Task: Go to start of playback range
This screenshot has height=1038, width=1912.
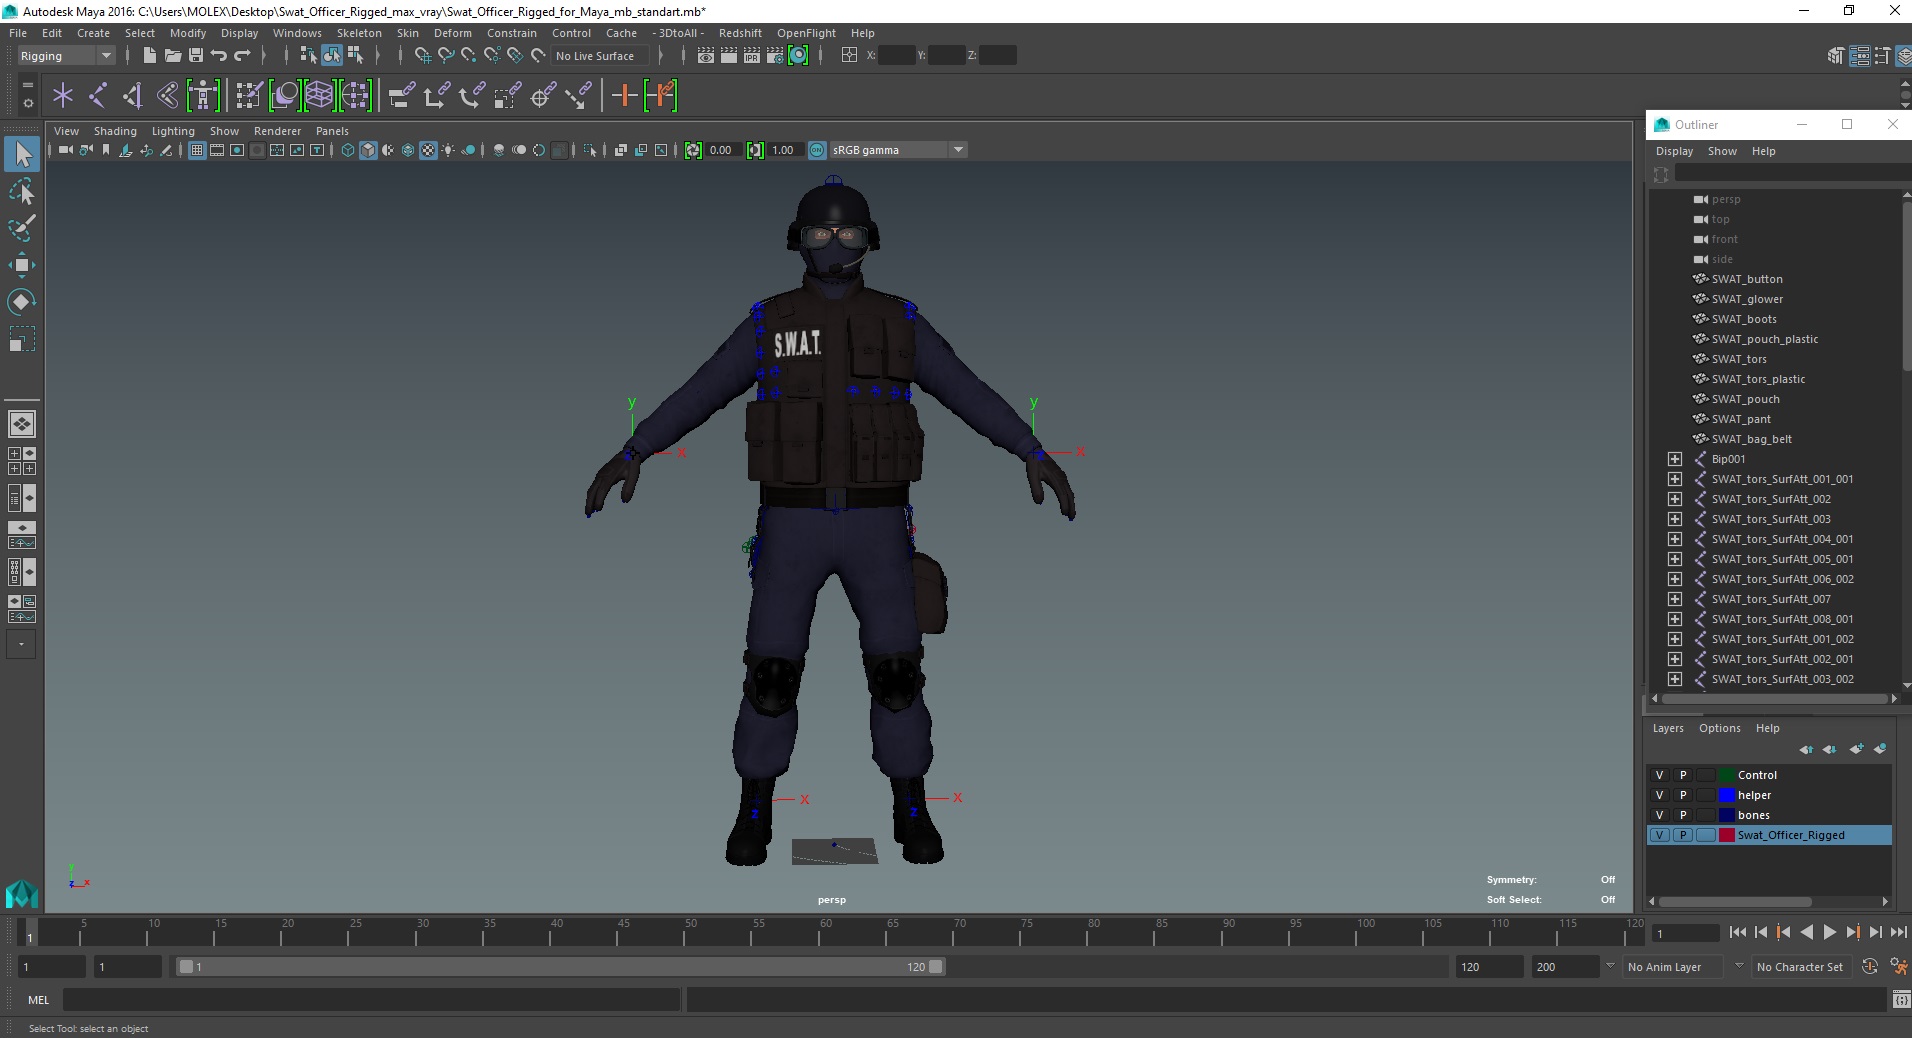Action: pyautogui.click(x=1737, y=932)
